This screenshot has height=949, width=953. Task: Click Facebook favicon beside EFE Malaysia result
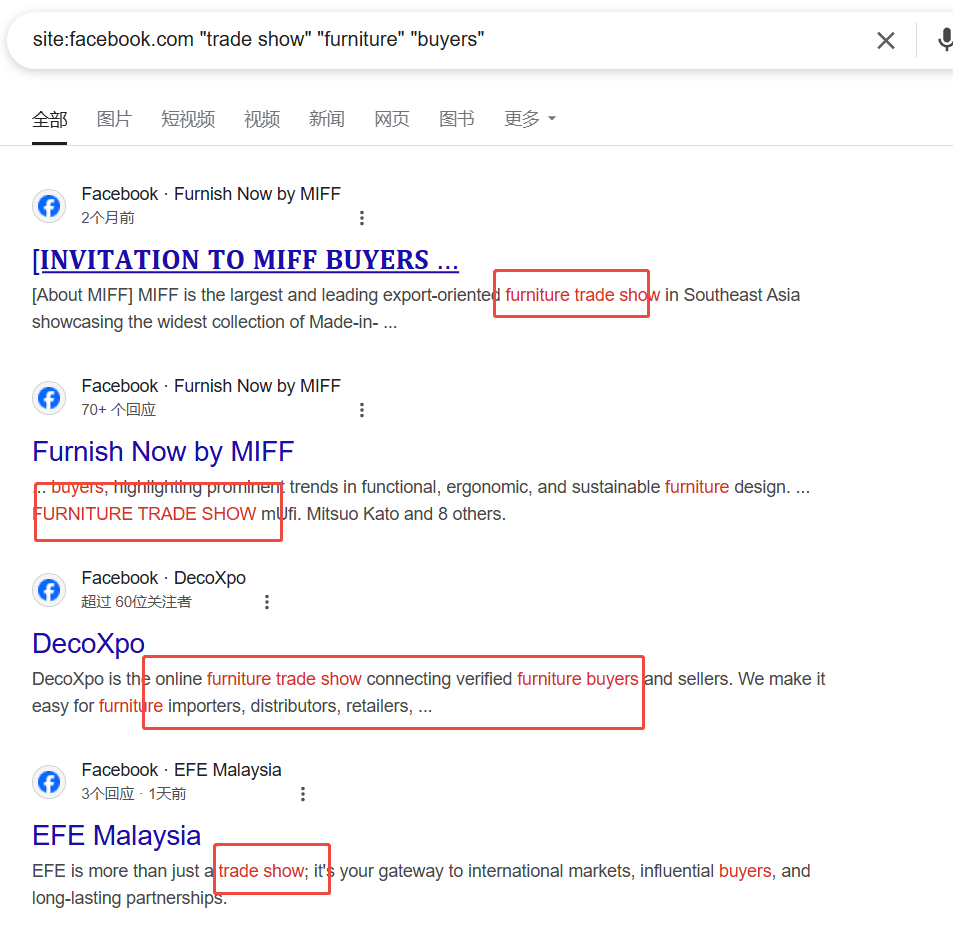tap(49, 782)
